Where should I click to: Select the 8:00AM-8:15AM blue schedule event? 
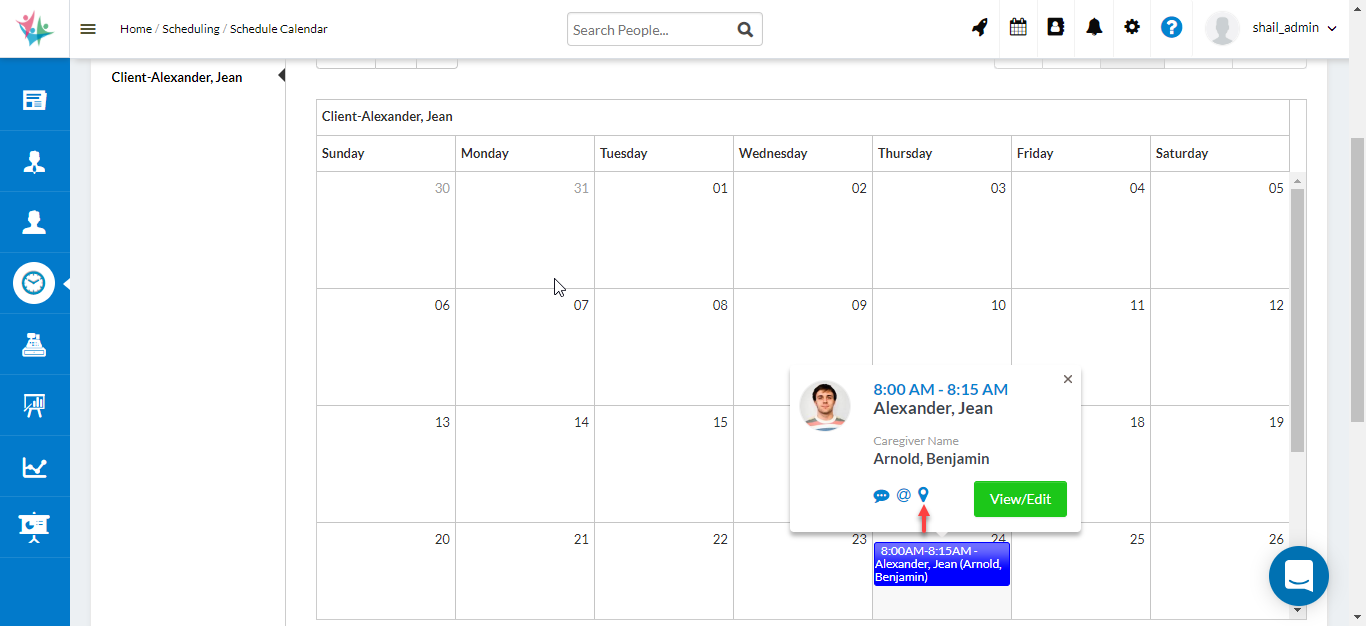(x=941, y=564)
